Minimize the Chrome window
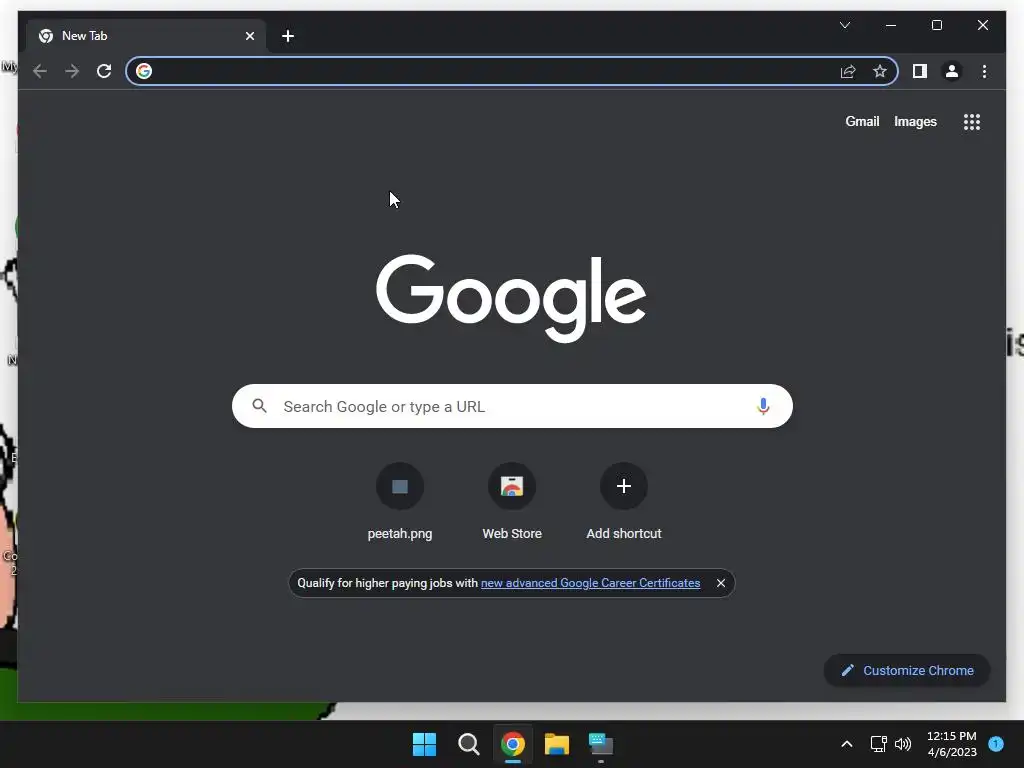 [x=891, y=25]
